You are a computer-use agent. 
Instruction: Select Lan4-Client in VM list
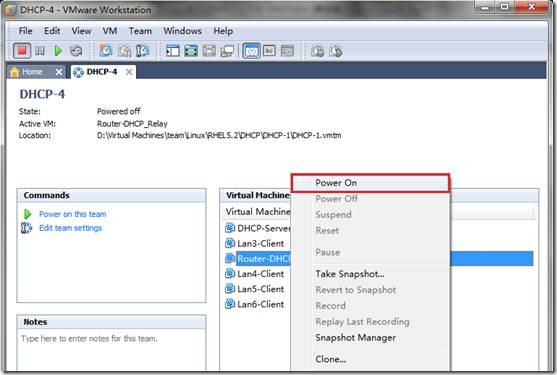pyautogui.click(x=260, y=274)
